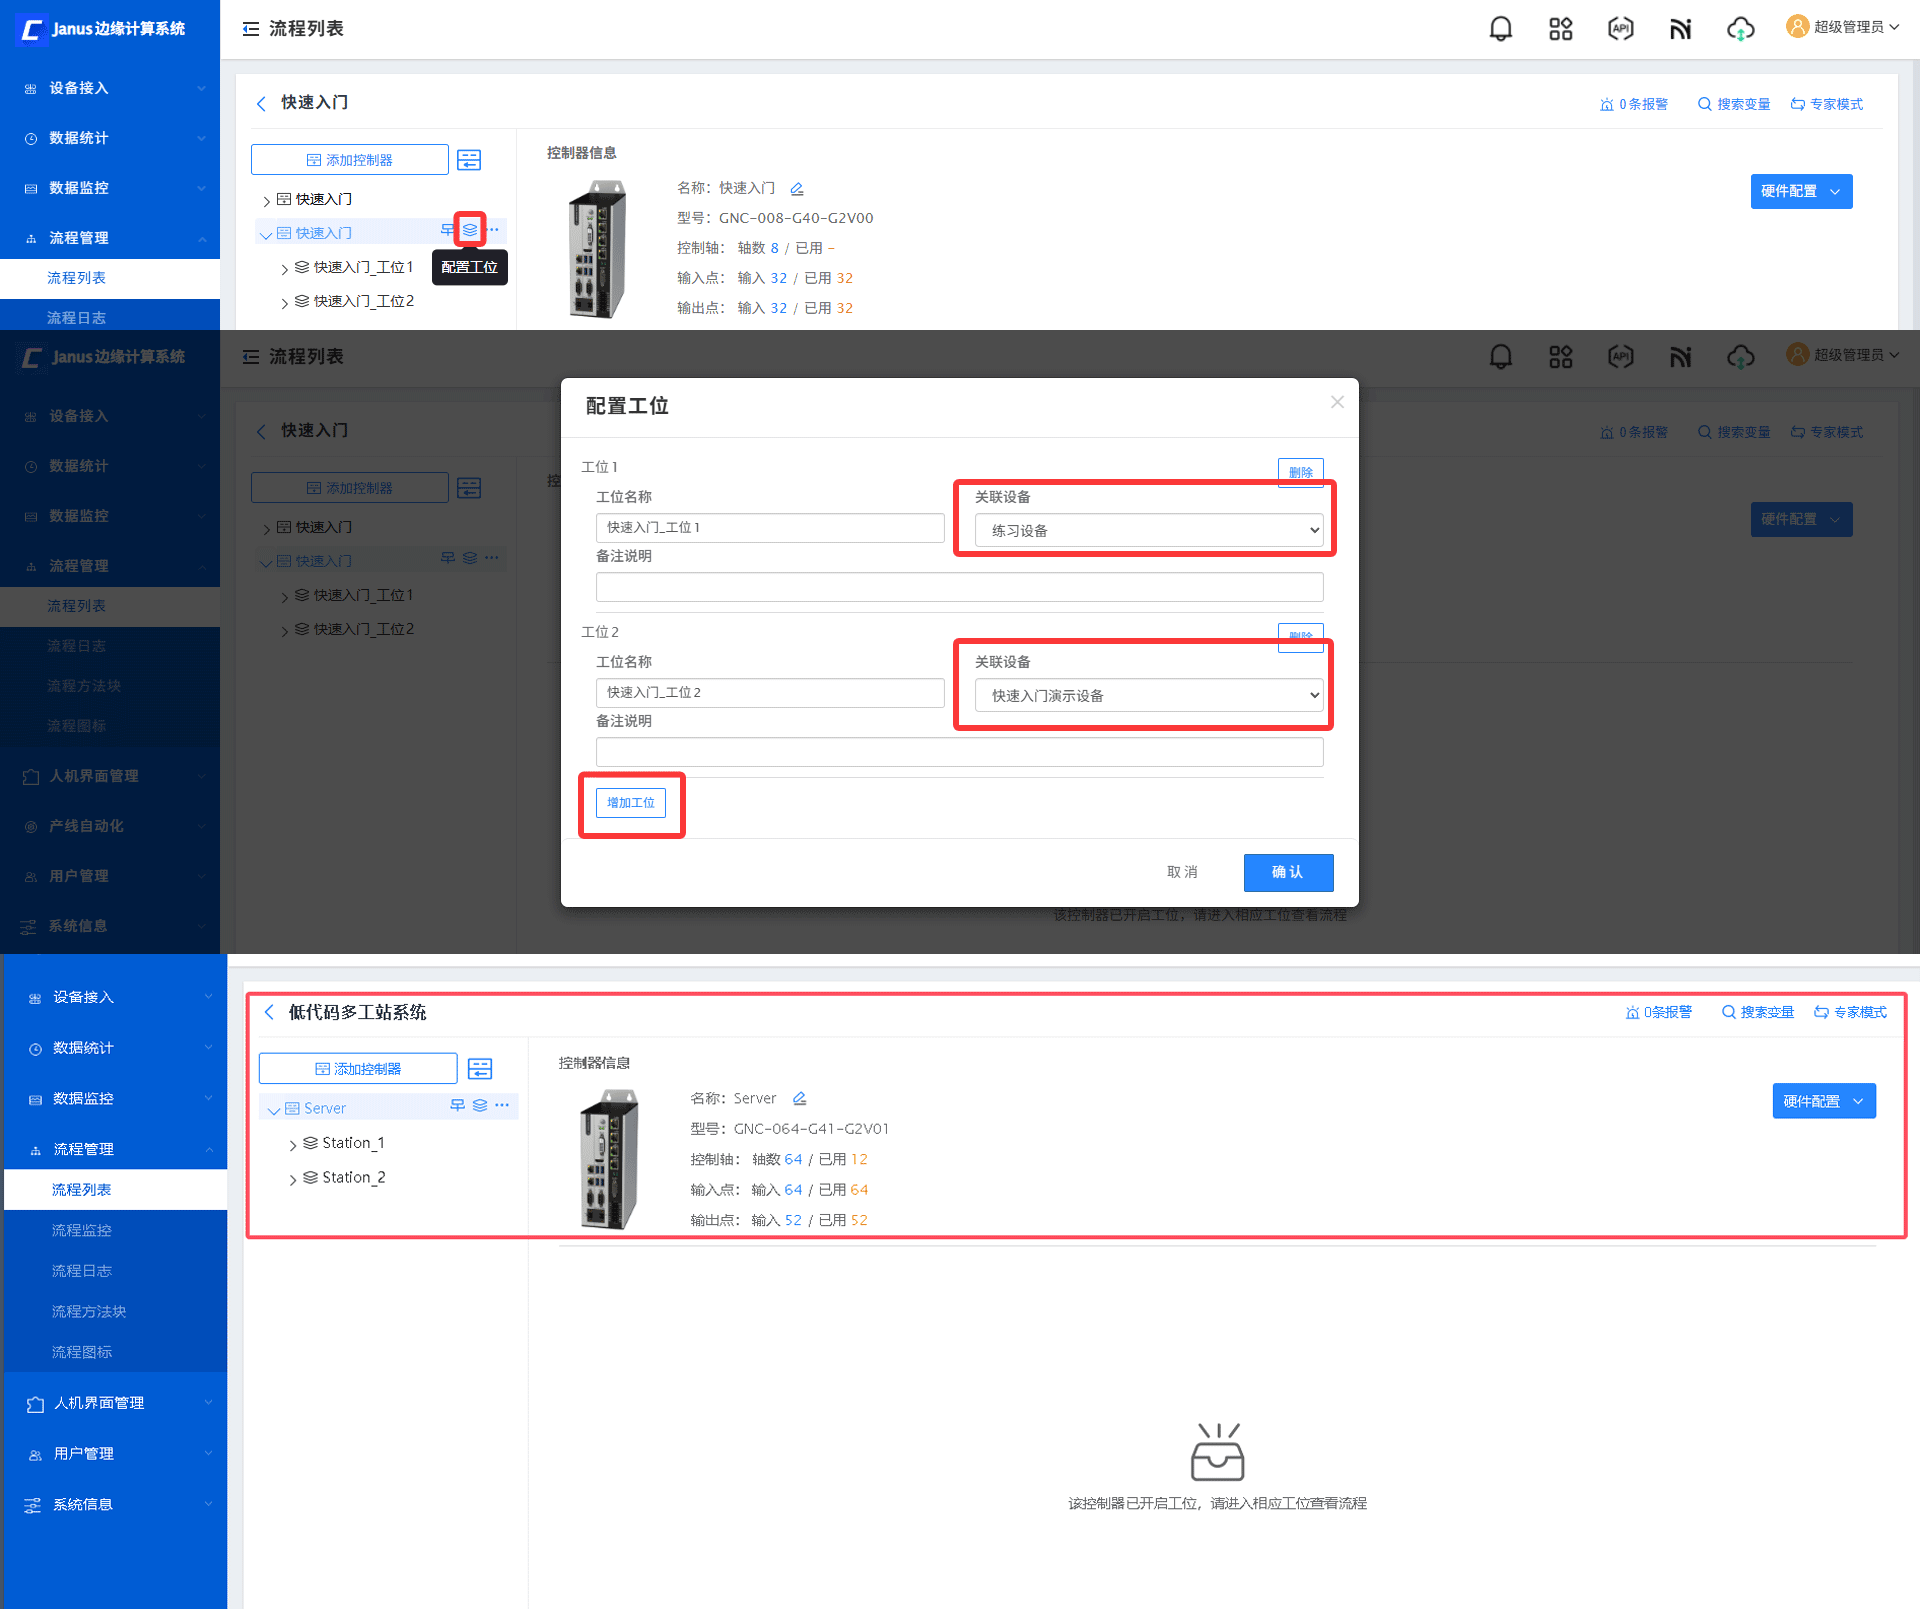This screenshot has height=1609, width=1920.
Task: Click the 增加工位 button
Action: (x=631, y=803)
